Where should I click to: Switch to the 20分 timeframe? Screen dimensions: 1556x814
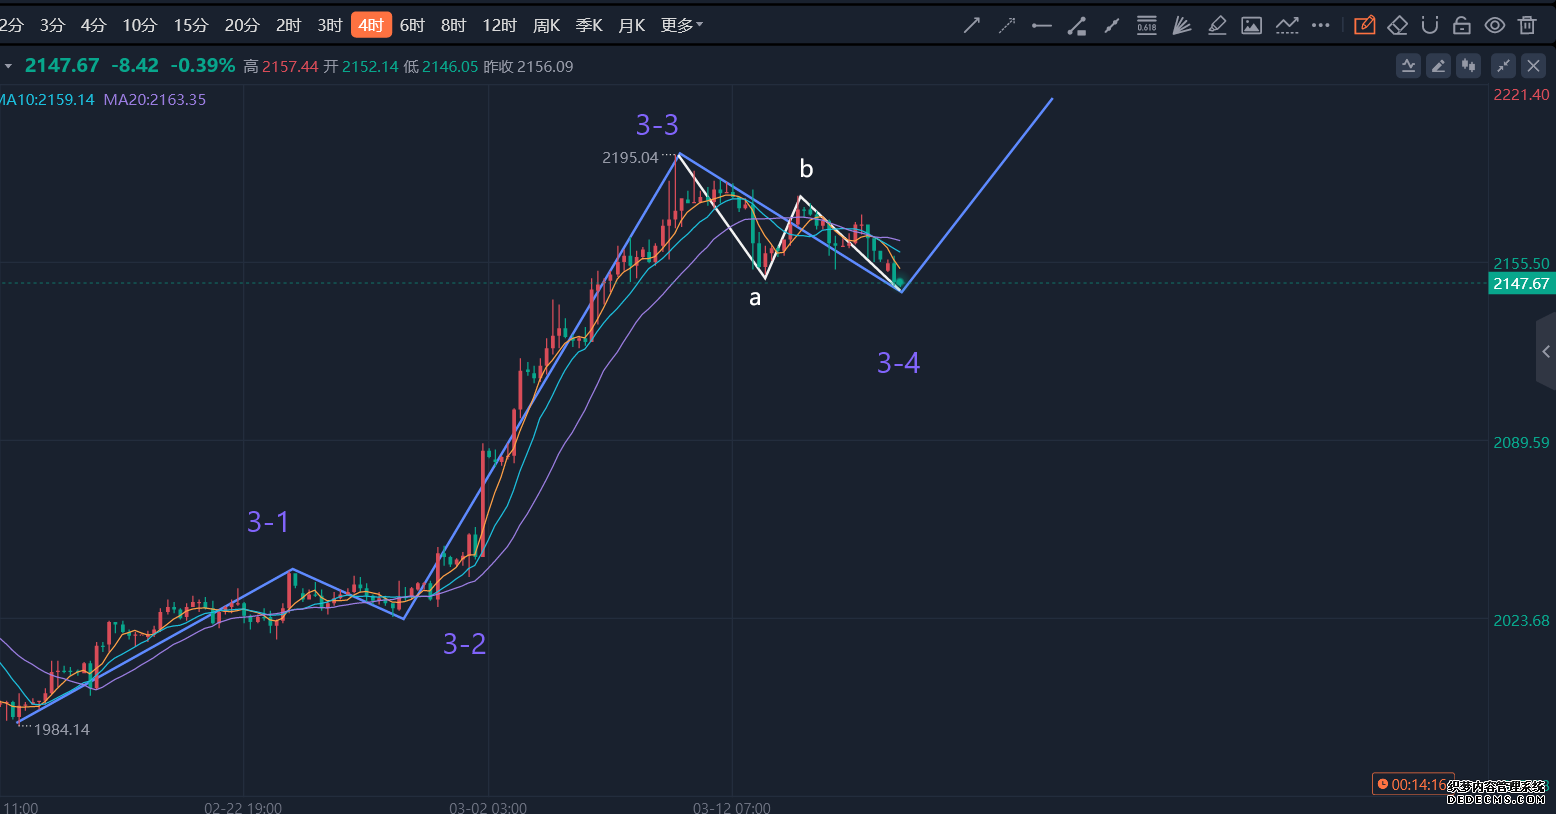point(241,25)
